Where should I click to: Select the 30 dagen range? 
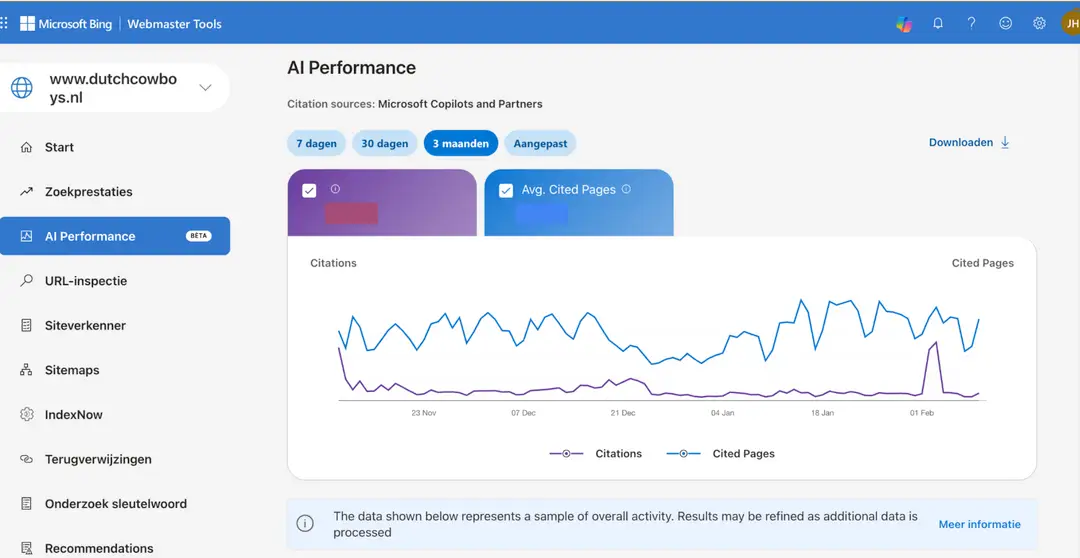click(x=385, y=143)
